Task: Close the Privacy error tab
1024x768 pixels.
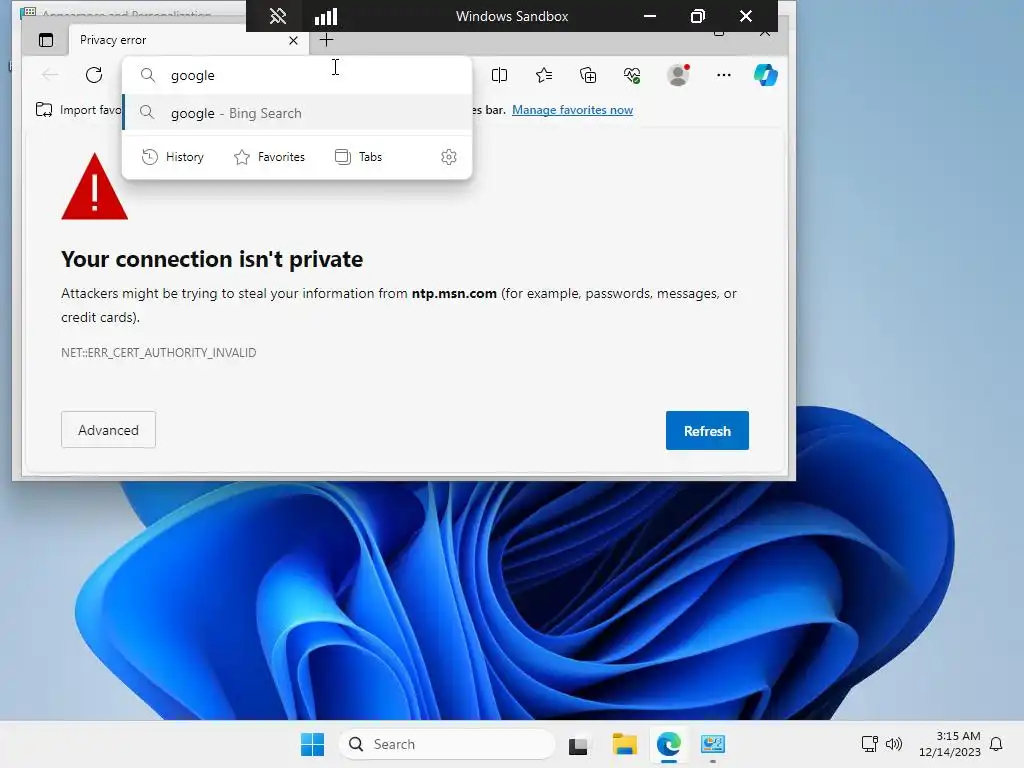Action: click(293, 40)
